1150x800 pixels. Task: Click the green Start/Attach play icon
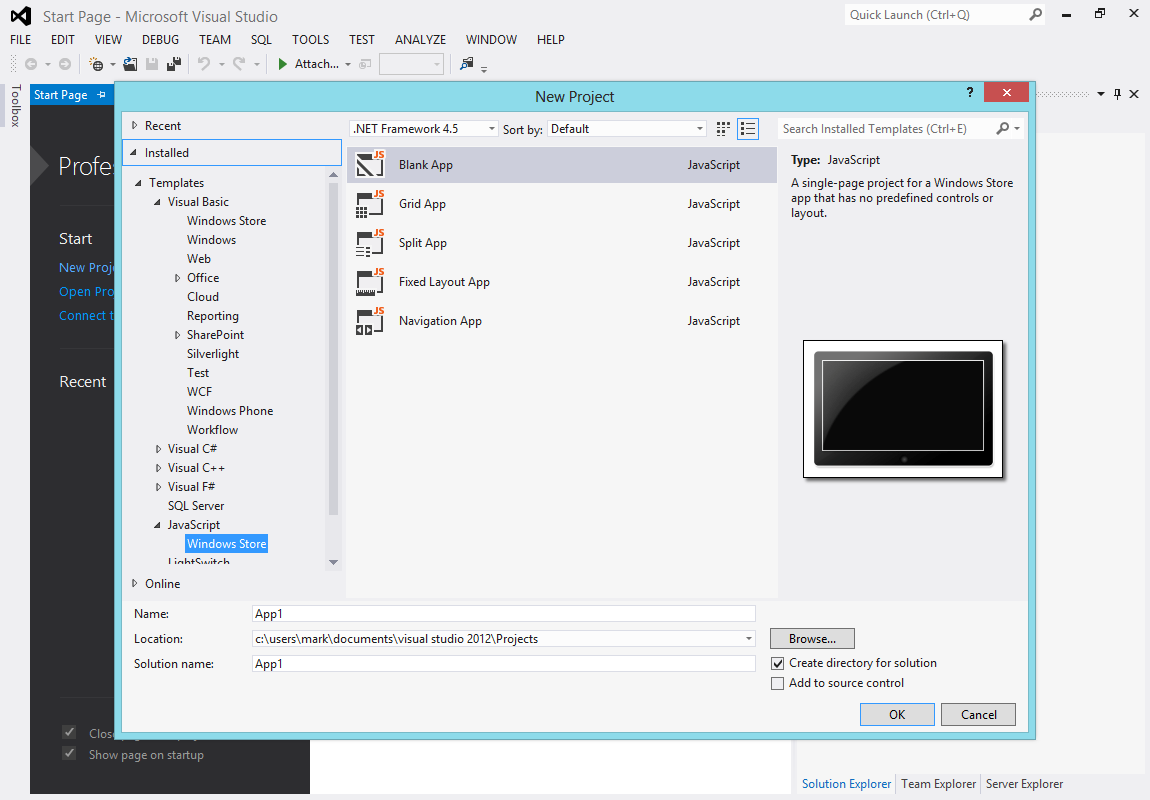click(282, 65)
